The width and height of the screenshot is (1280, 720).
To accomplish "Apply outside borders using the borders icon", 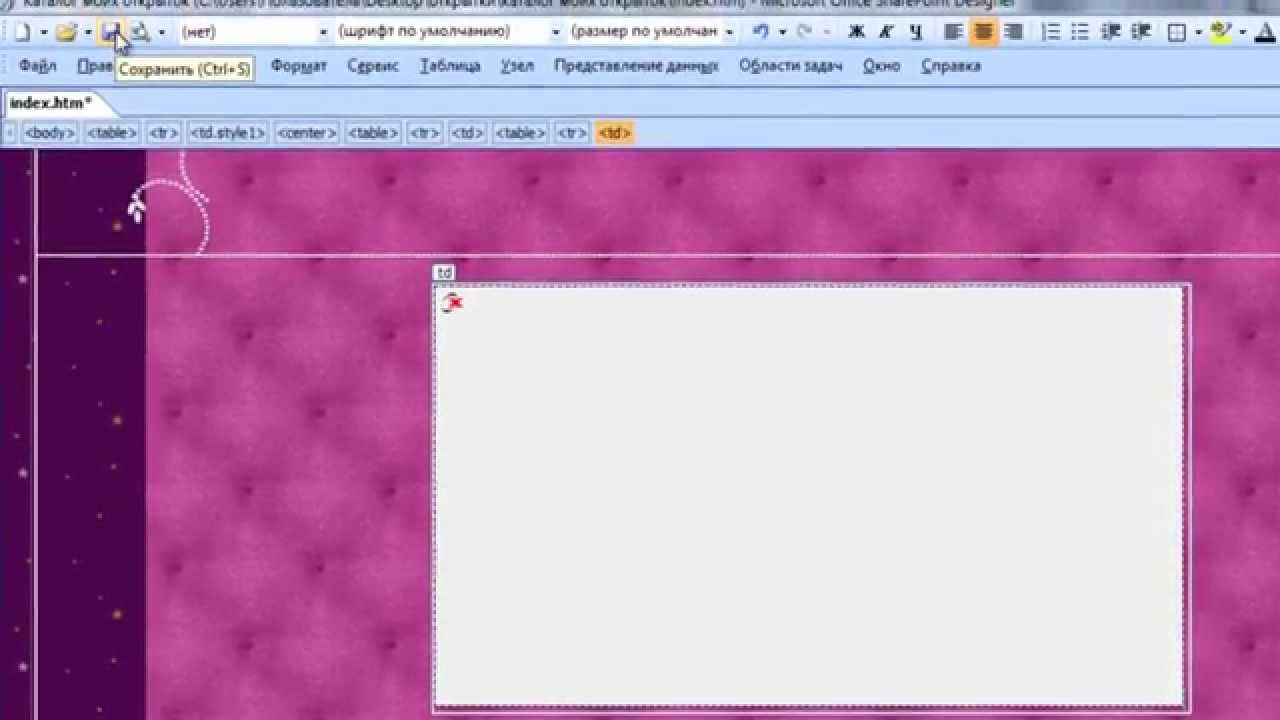I will click(x=1177, y=32).
